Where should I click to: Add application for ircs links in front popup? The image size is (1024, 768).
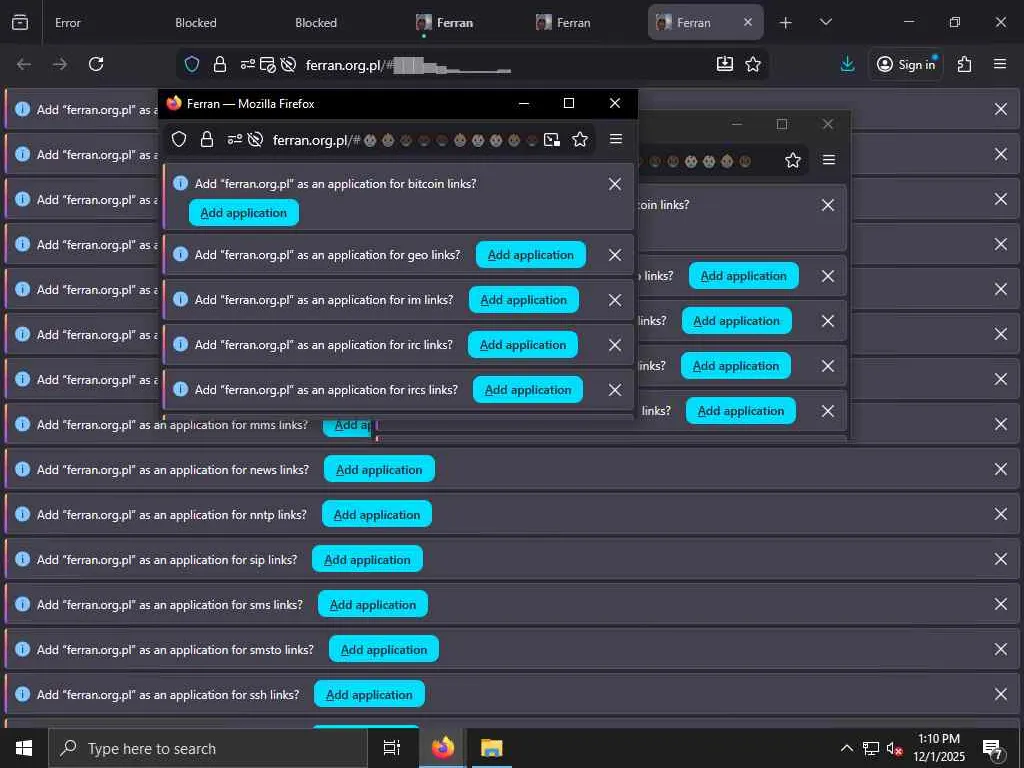pyautogui.click(x=528, y=390)
